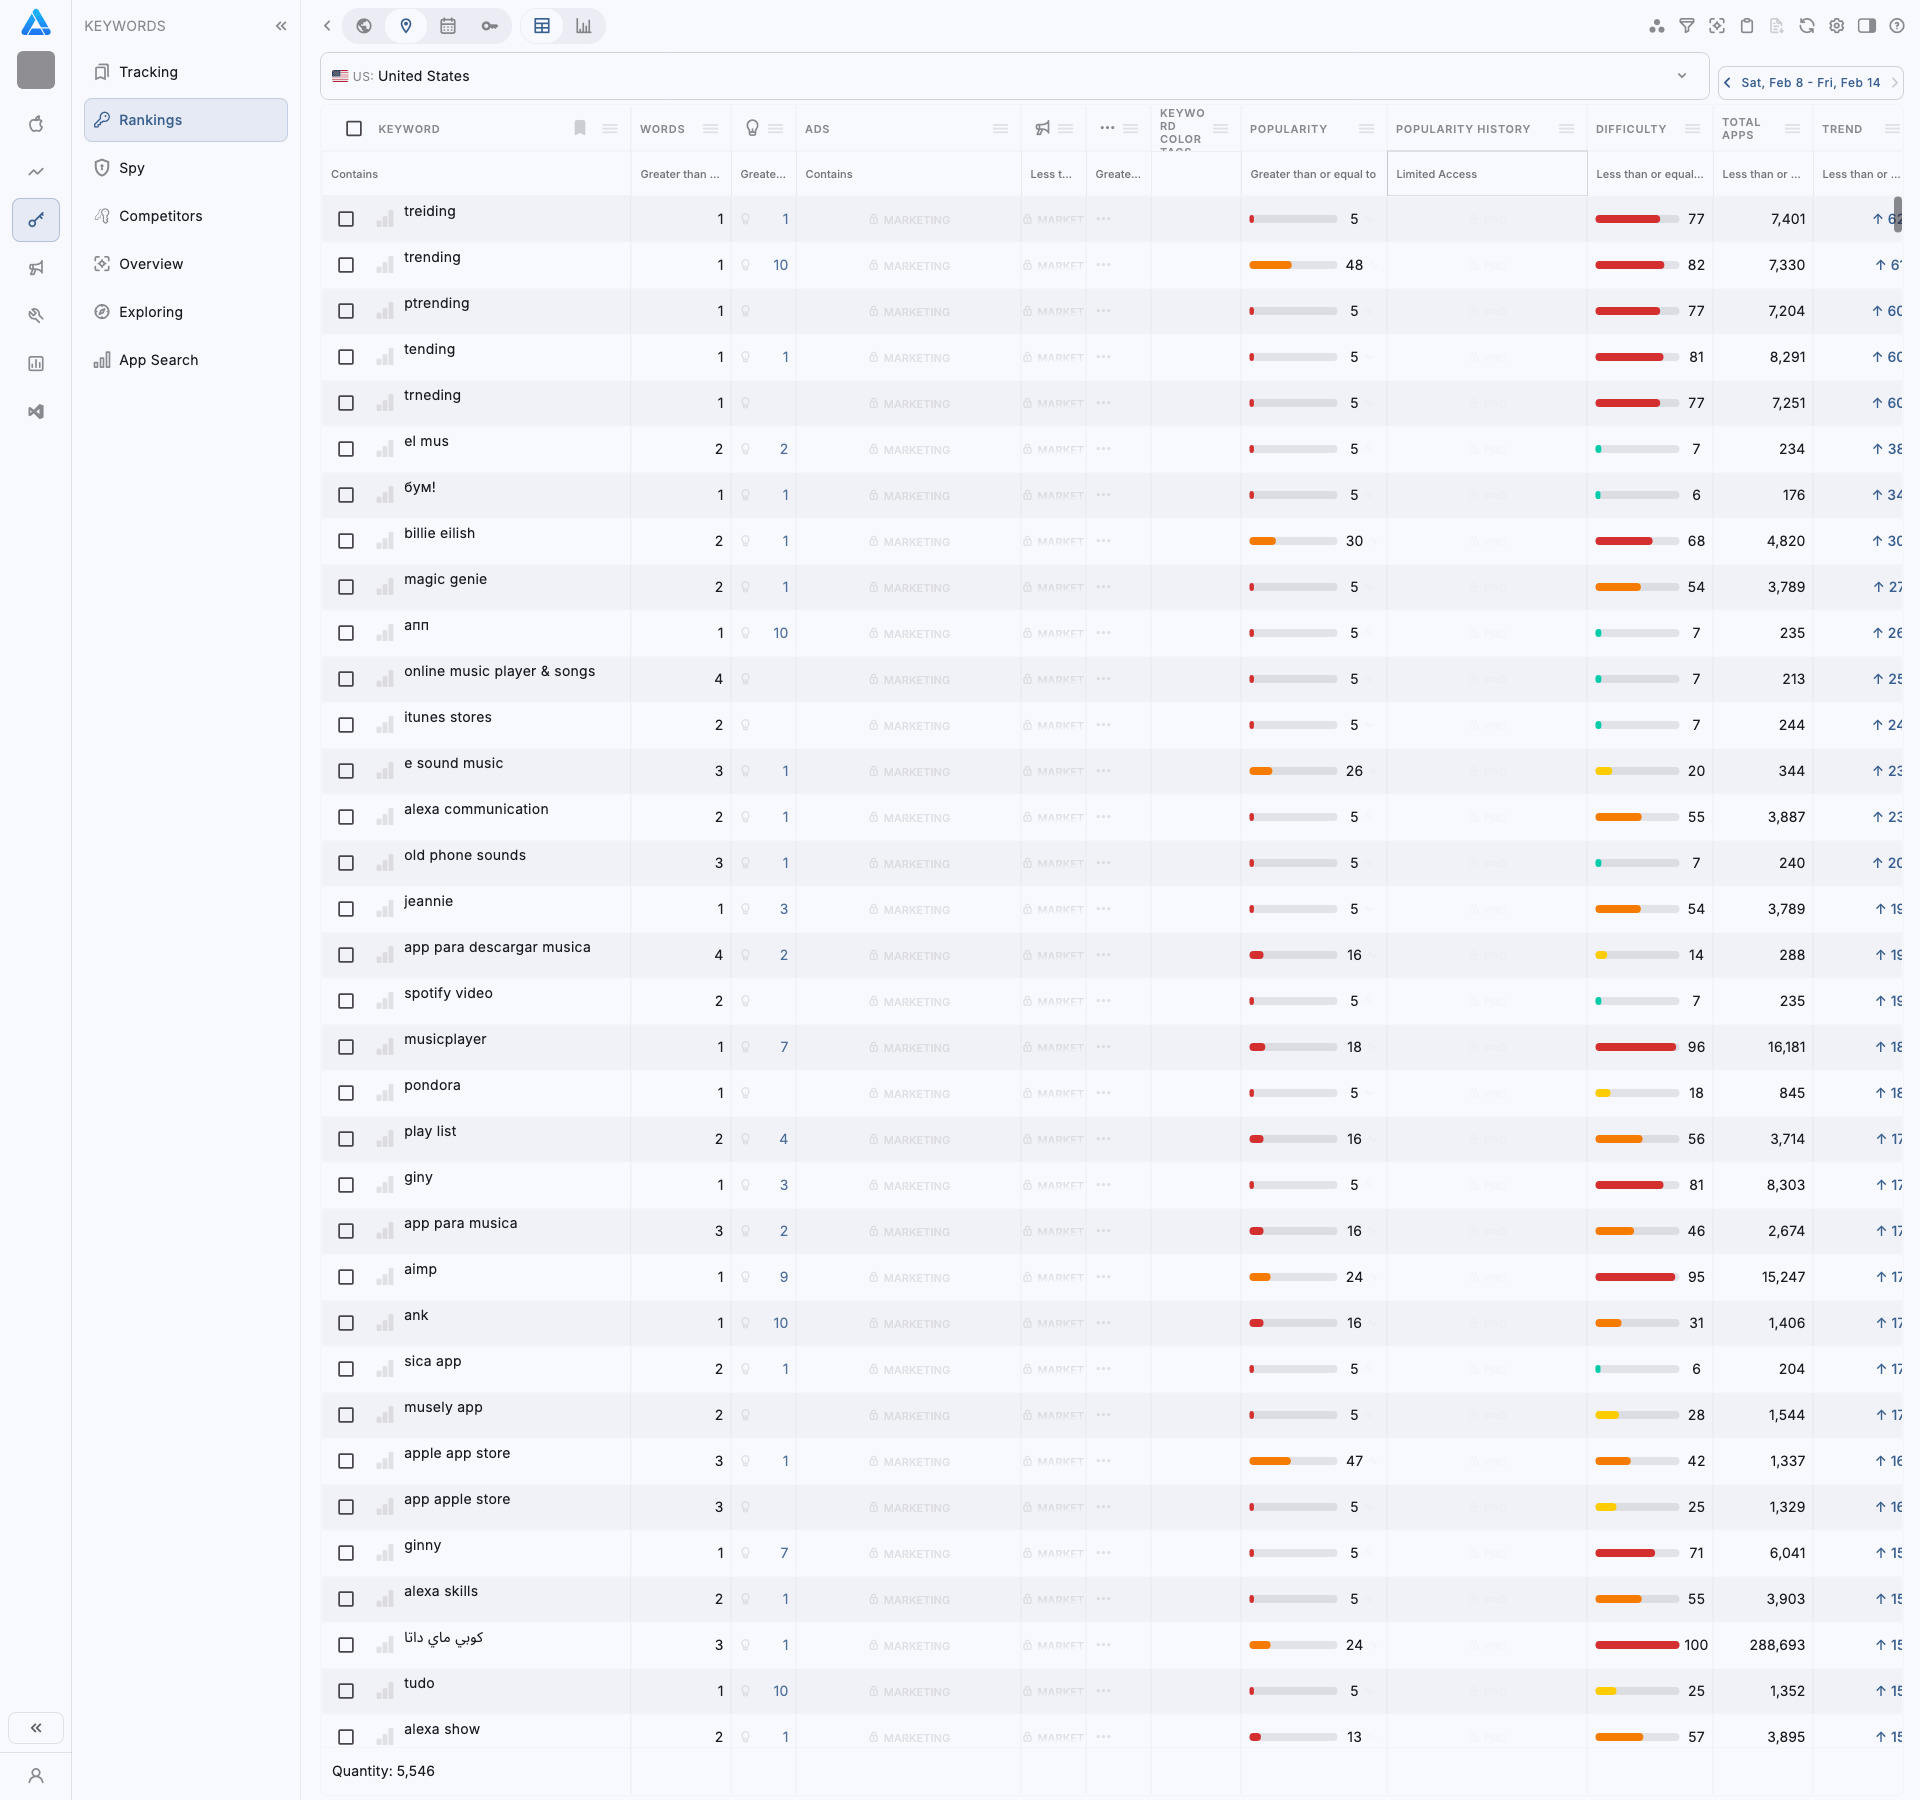Viewport: 1920px width, 1800px height.
Task: Click the Sat, Feb 8 - Fri, Feb 14 range
Action: (x=1810, y=83)
